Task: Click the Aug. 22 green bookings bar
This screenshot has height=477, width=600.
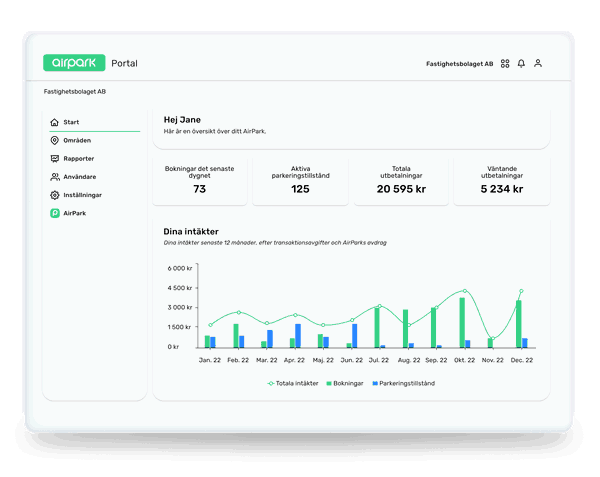Action: pos(405,329)
